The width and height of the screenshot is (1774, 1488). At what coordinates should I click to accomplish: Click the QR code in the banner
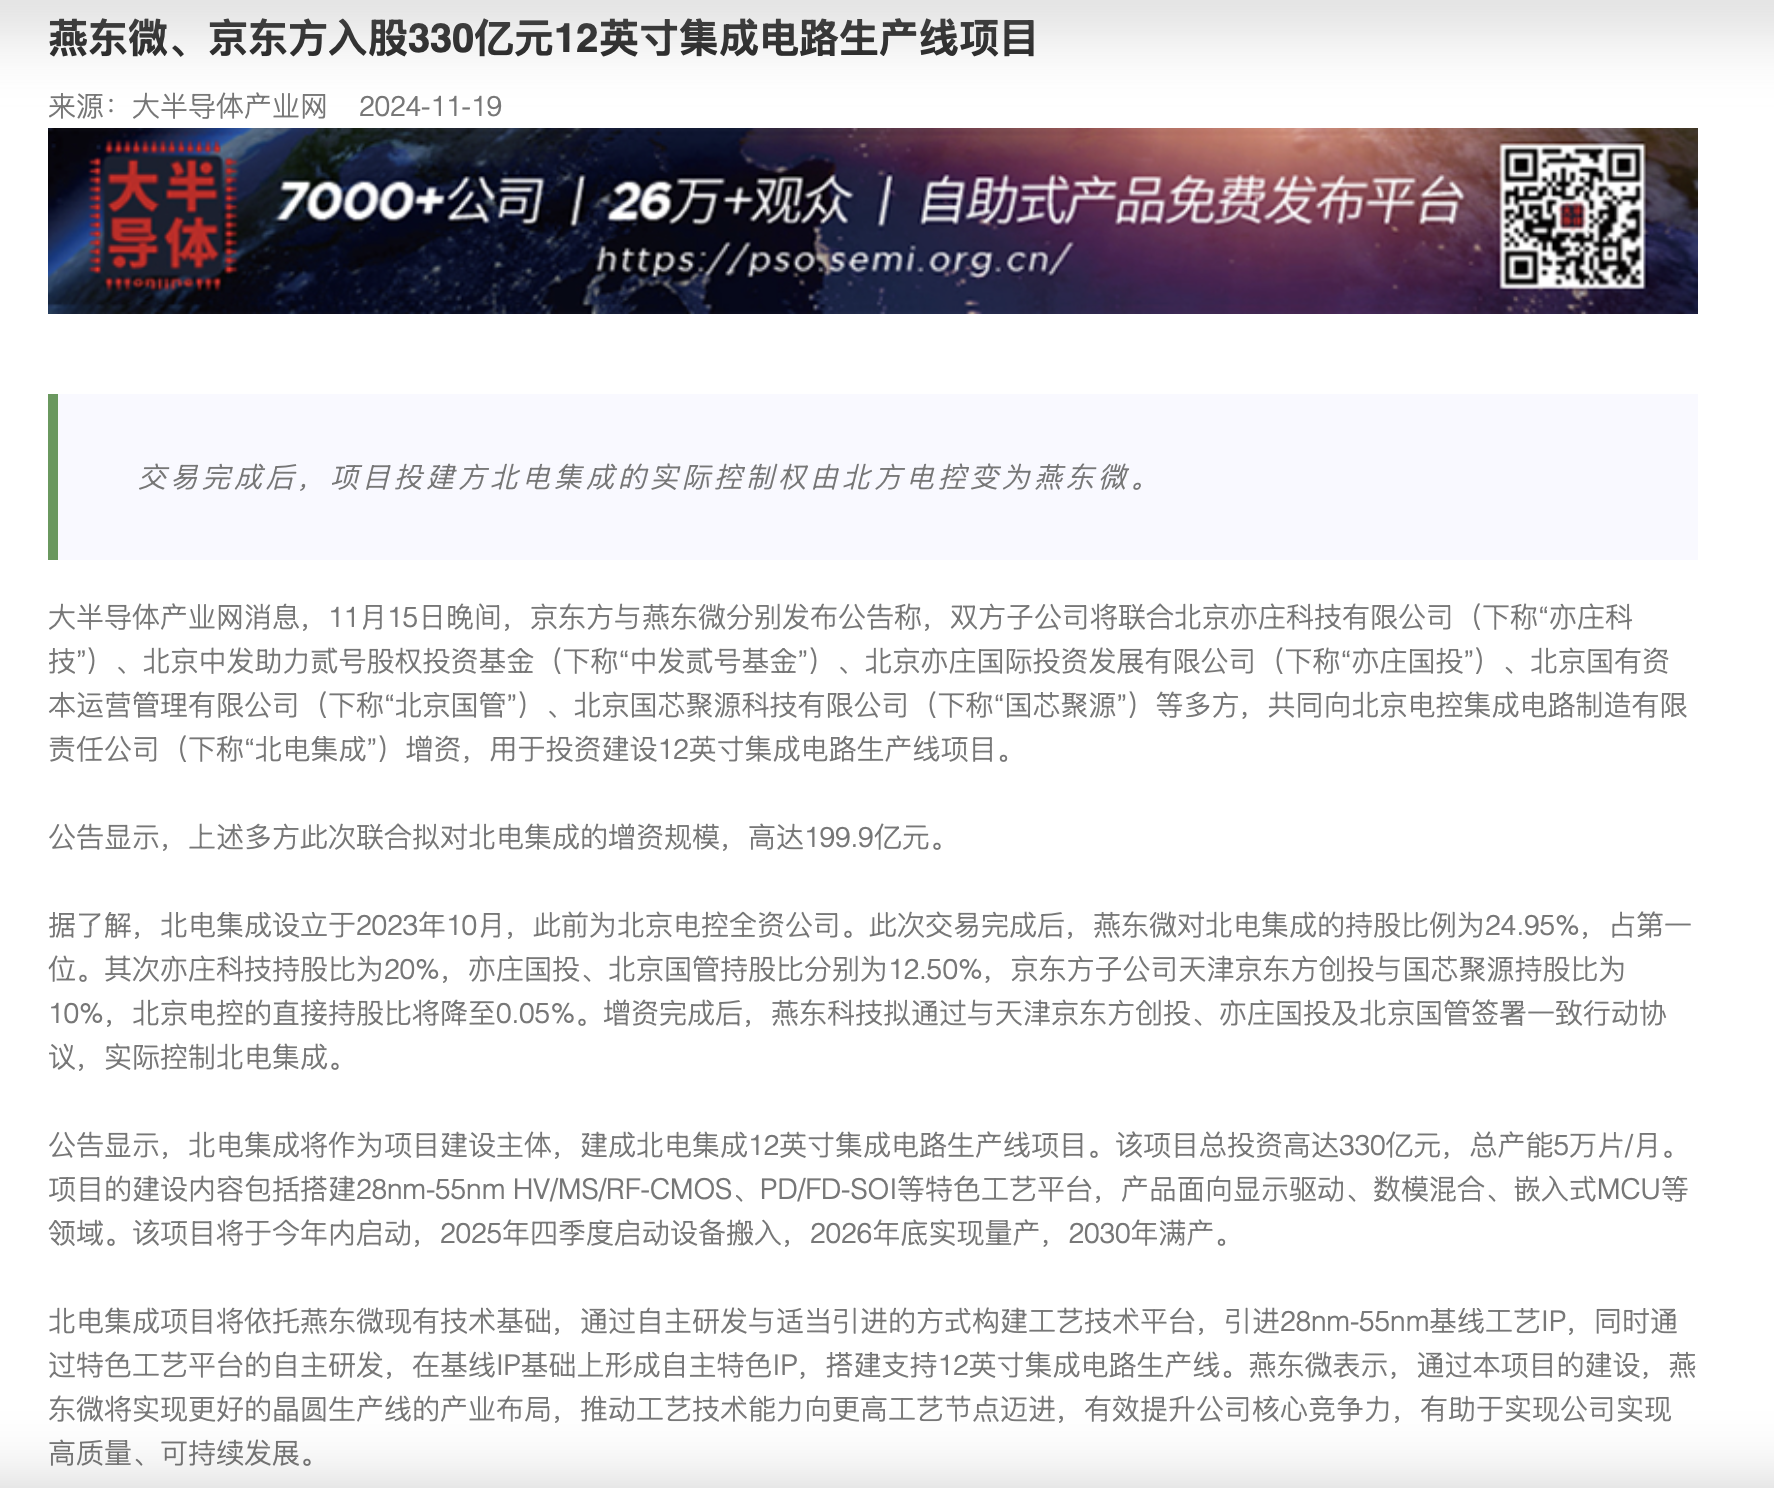pyautogui.click(x=1571, y=217)
